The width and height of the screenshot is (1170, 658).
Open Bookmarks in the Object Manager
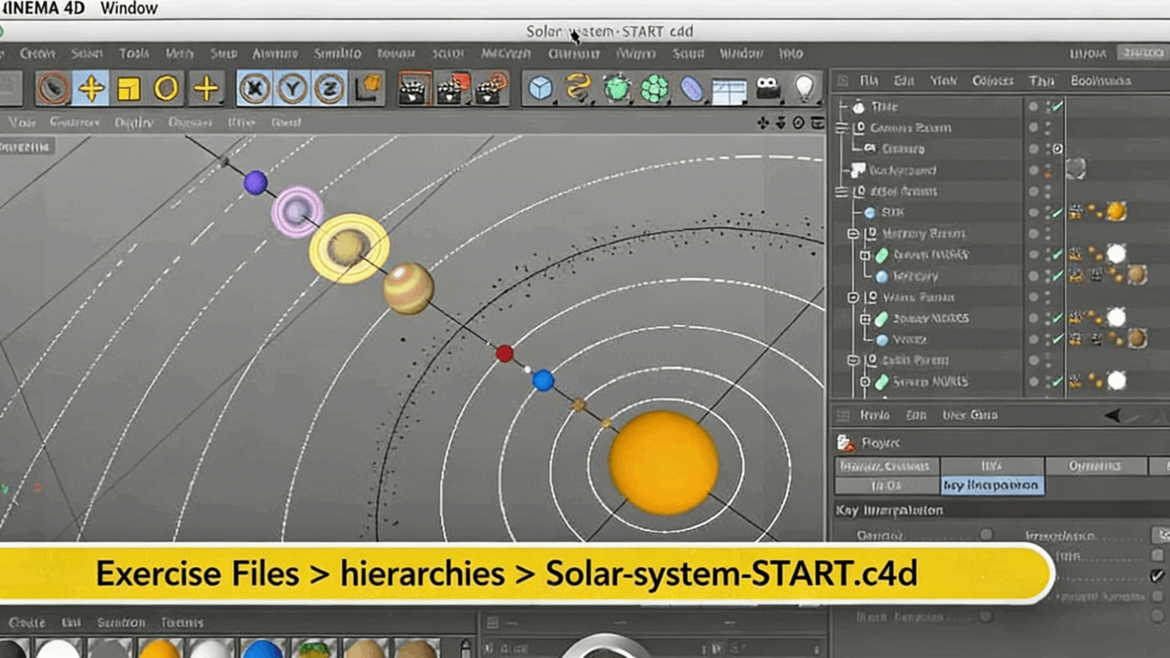point(1099,81)
